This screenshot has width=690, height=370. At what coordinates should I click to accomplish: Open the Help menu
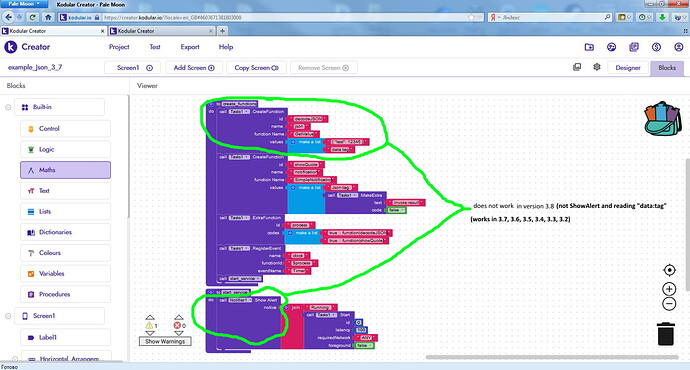click(226, 47)
